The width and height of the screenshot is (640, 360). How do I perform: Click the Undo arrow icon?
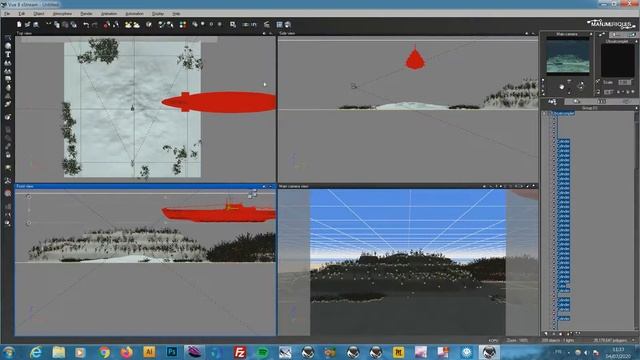click(86, 24)
